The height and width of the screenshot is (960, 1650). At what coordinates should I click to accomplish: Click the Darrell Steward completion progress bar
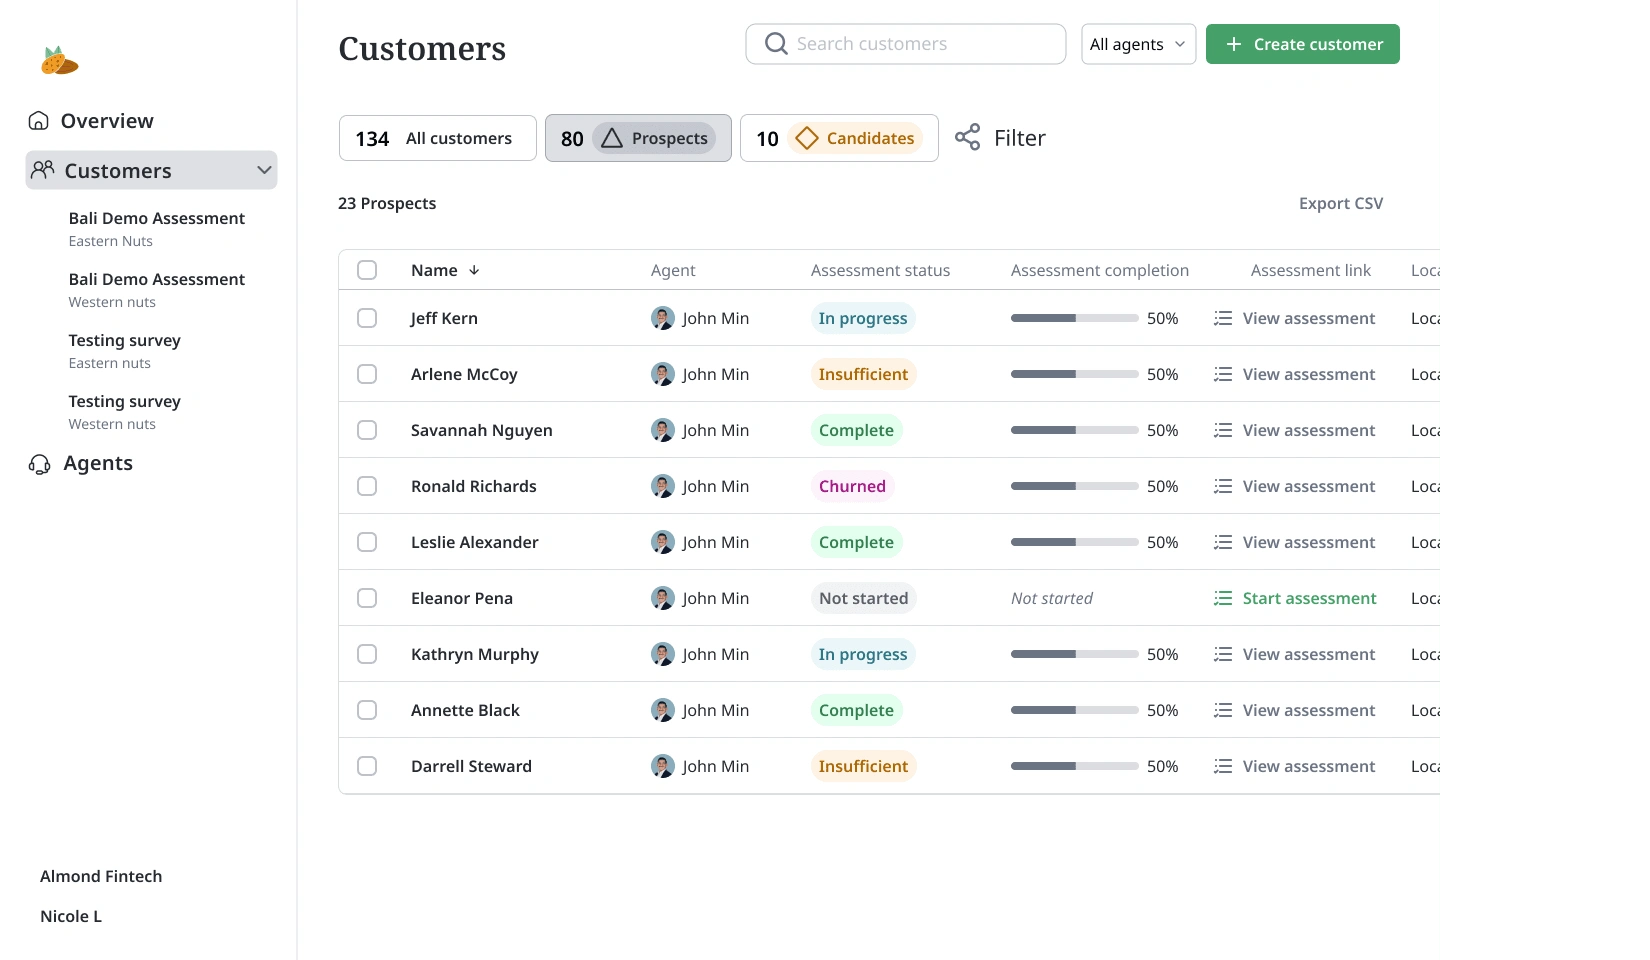click(1074, 766)
